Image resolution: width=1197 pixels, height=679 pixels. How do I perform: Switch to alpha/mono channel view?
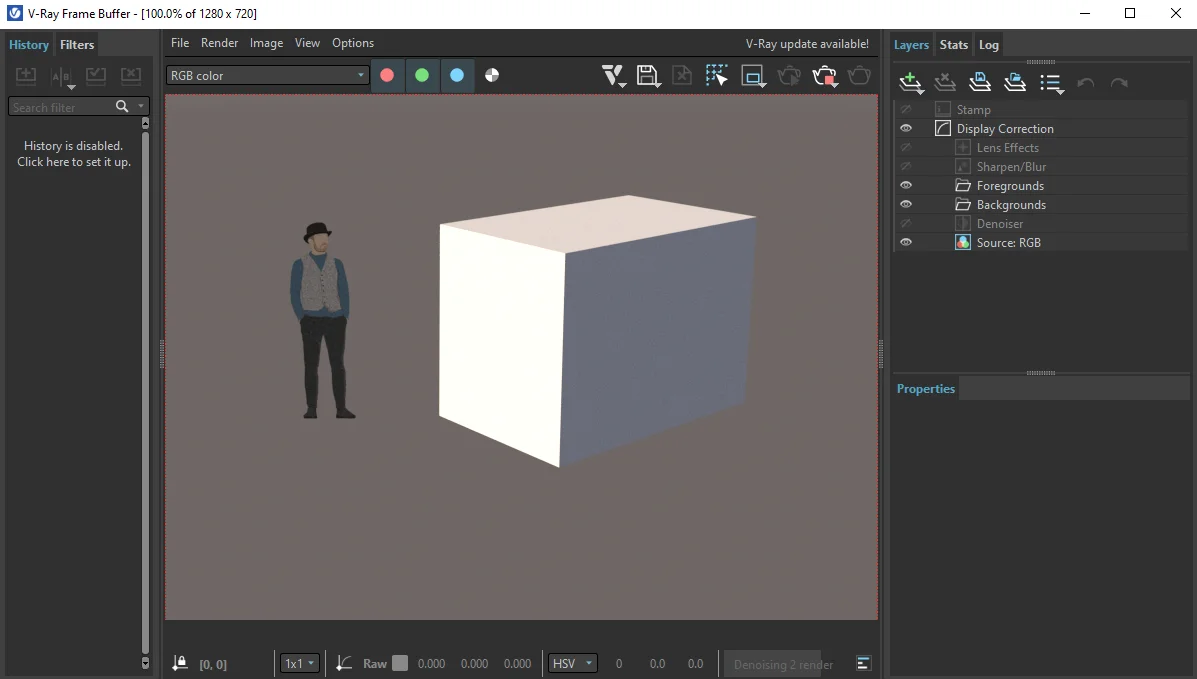(492, 75)
